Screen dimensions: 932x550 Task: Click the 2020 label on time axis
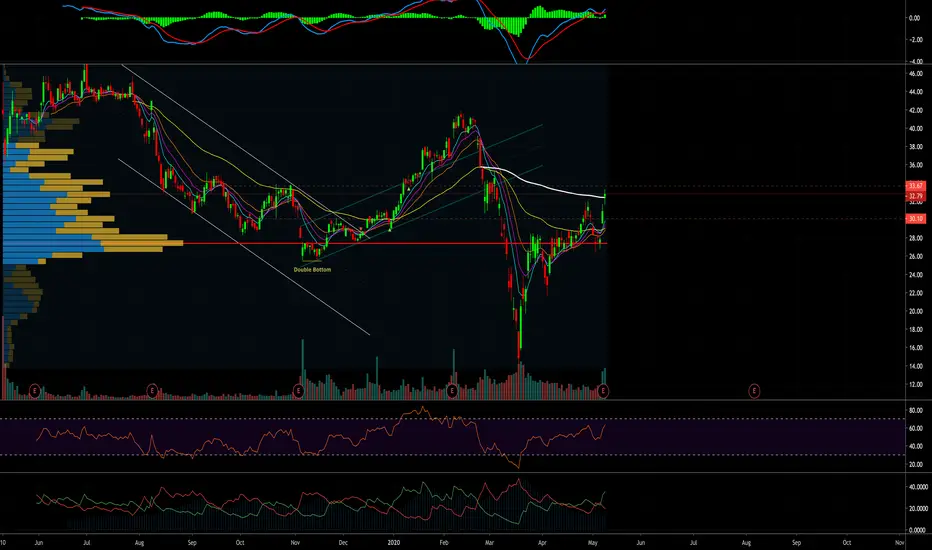[x=393, y=542]
